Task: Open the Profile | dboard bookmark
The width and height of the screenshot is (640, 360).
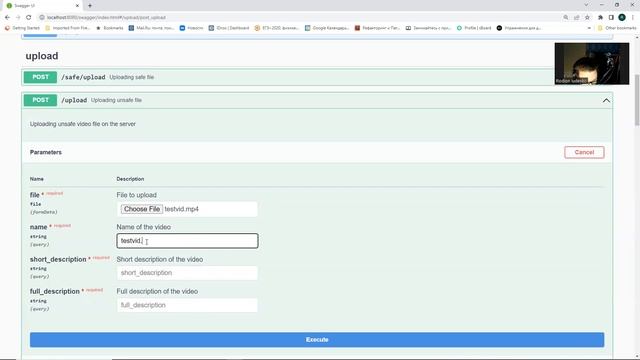Action: pyautogui.click(x=474, y=28)
